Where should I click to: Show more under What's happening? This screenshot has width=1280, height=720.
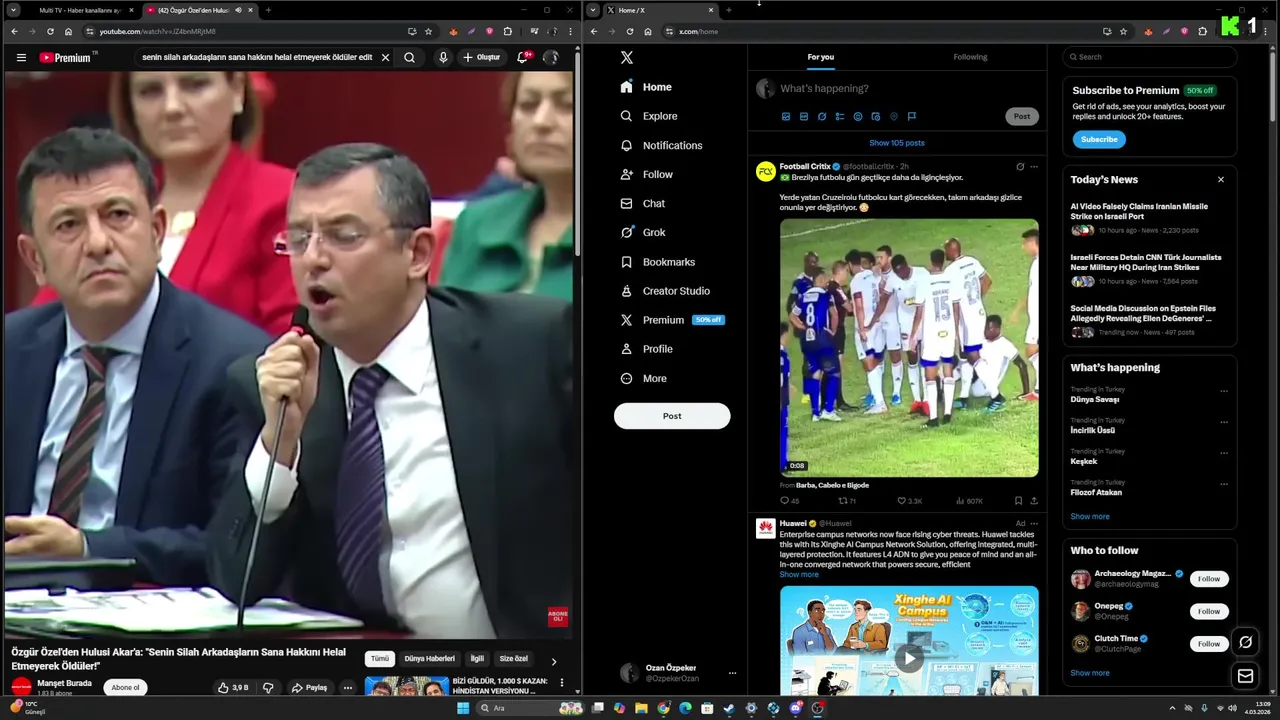pos(1090,517)
